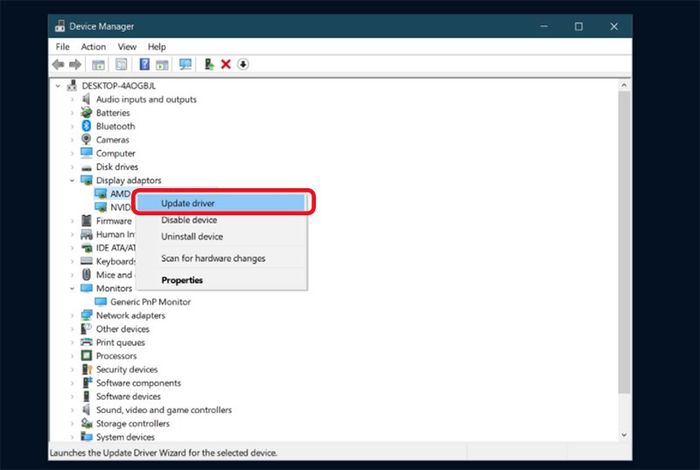This screenshot has height=470, width=700.
Task: Click the vertical scrollbar thumb
Action: (x=624, y=242)
